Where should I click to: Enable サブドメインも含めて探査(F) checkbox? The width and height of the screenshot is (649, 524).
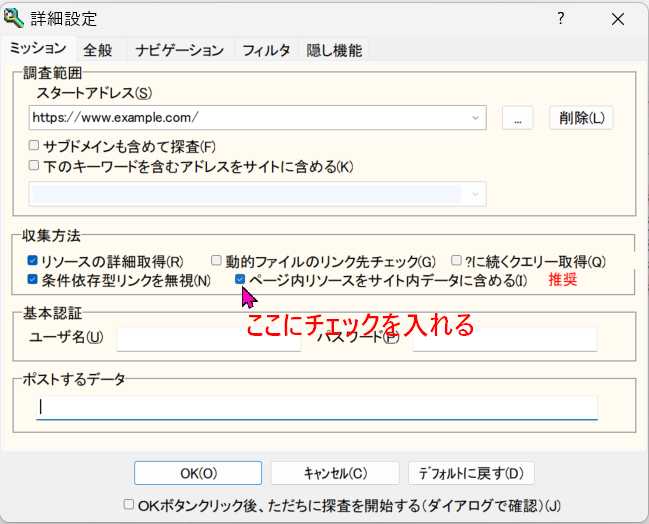pos(34,145)
